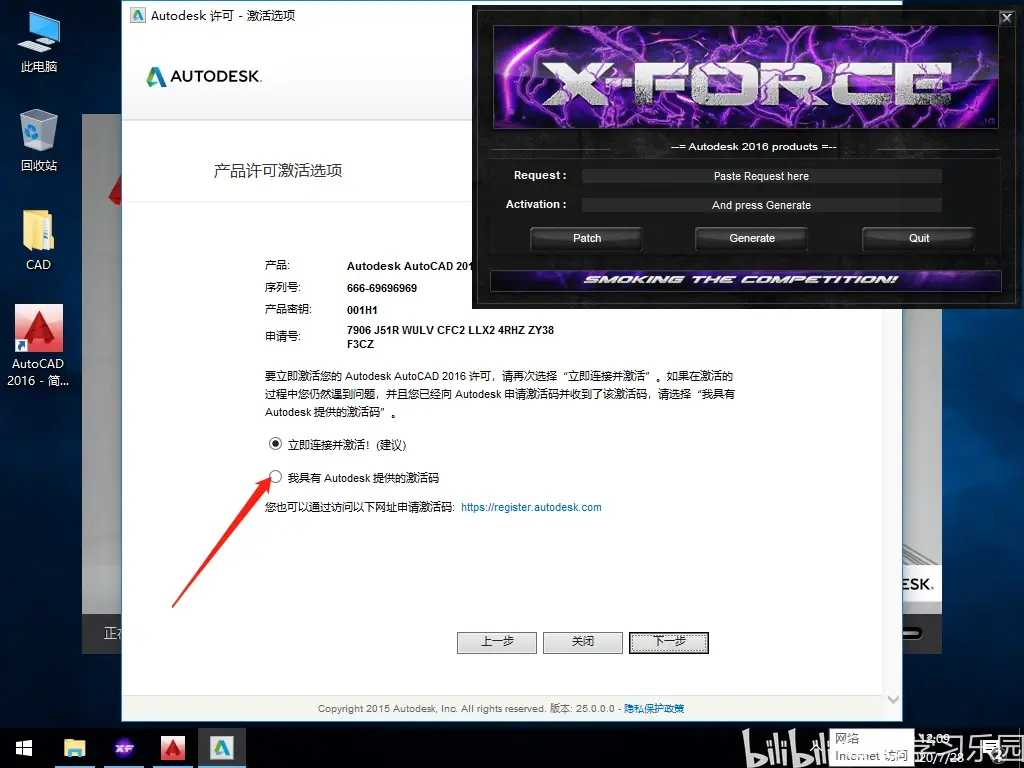1024x768 pixels.
Task: Click Patch in the X-Force window
Action: tap(586, 238)
